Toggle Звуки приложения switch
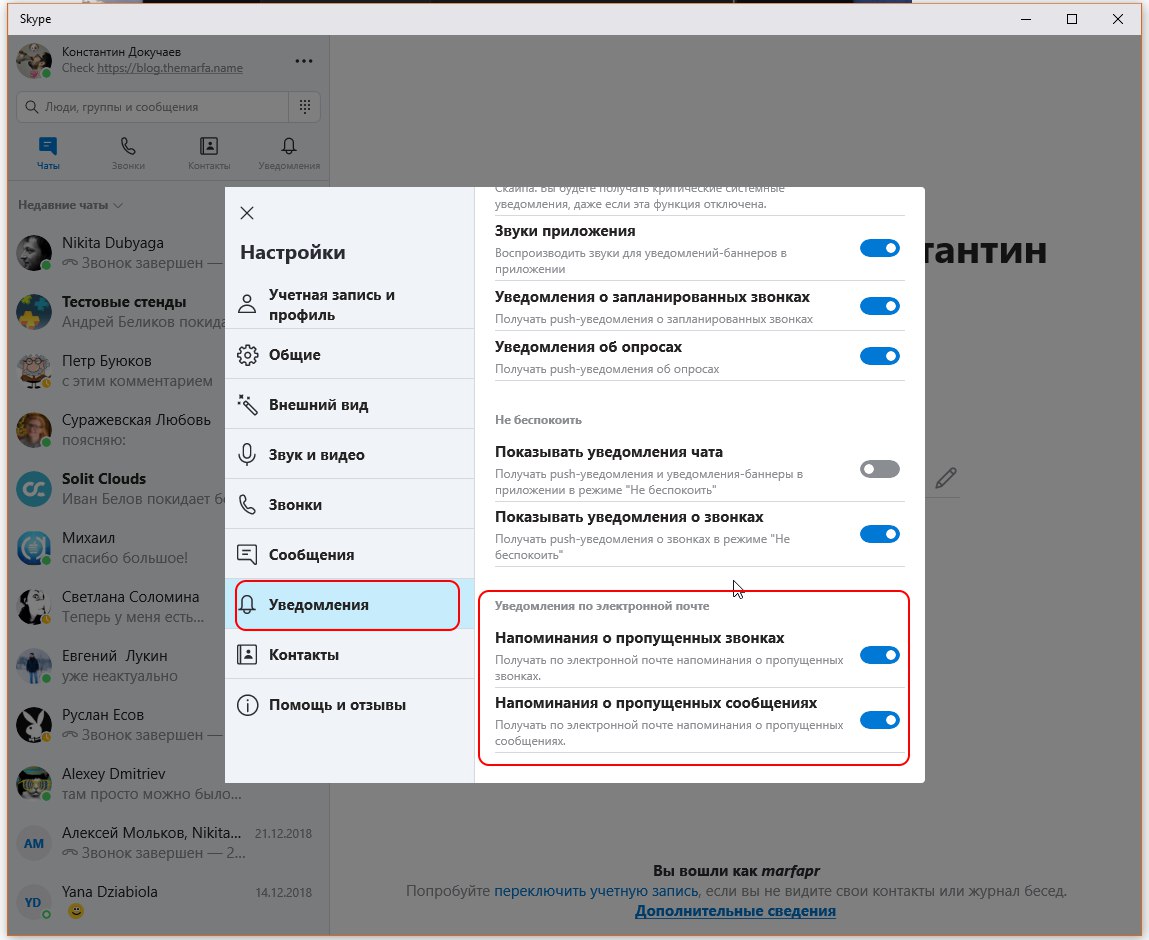1149x940 pixels. (879, 248)
